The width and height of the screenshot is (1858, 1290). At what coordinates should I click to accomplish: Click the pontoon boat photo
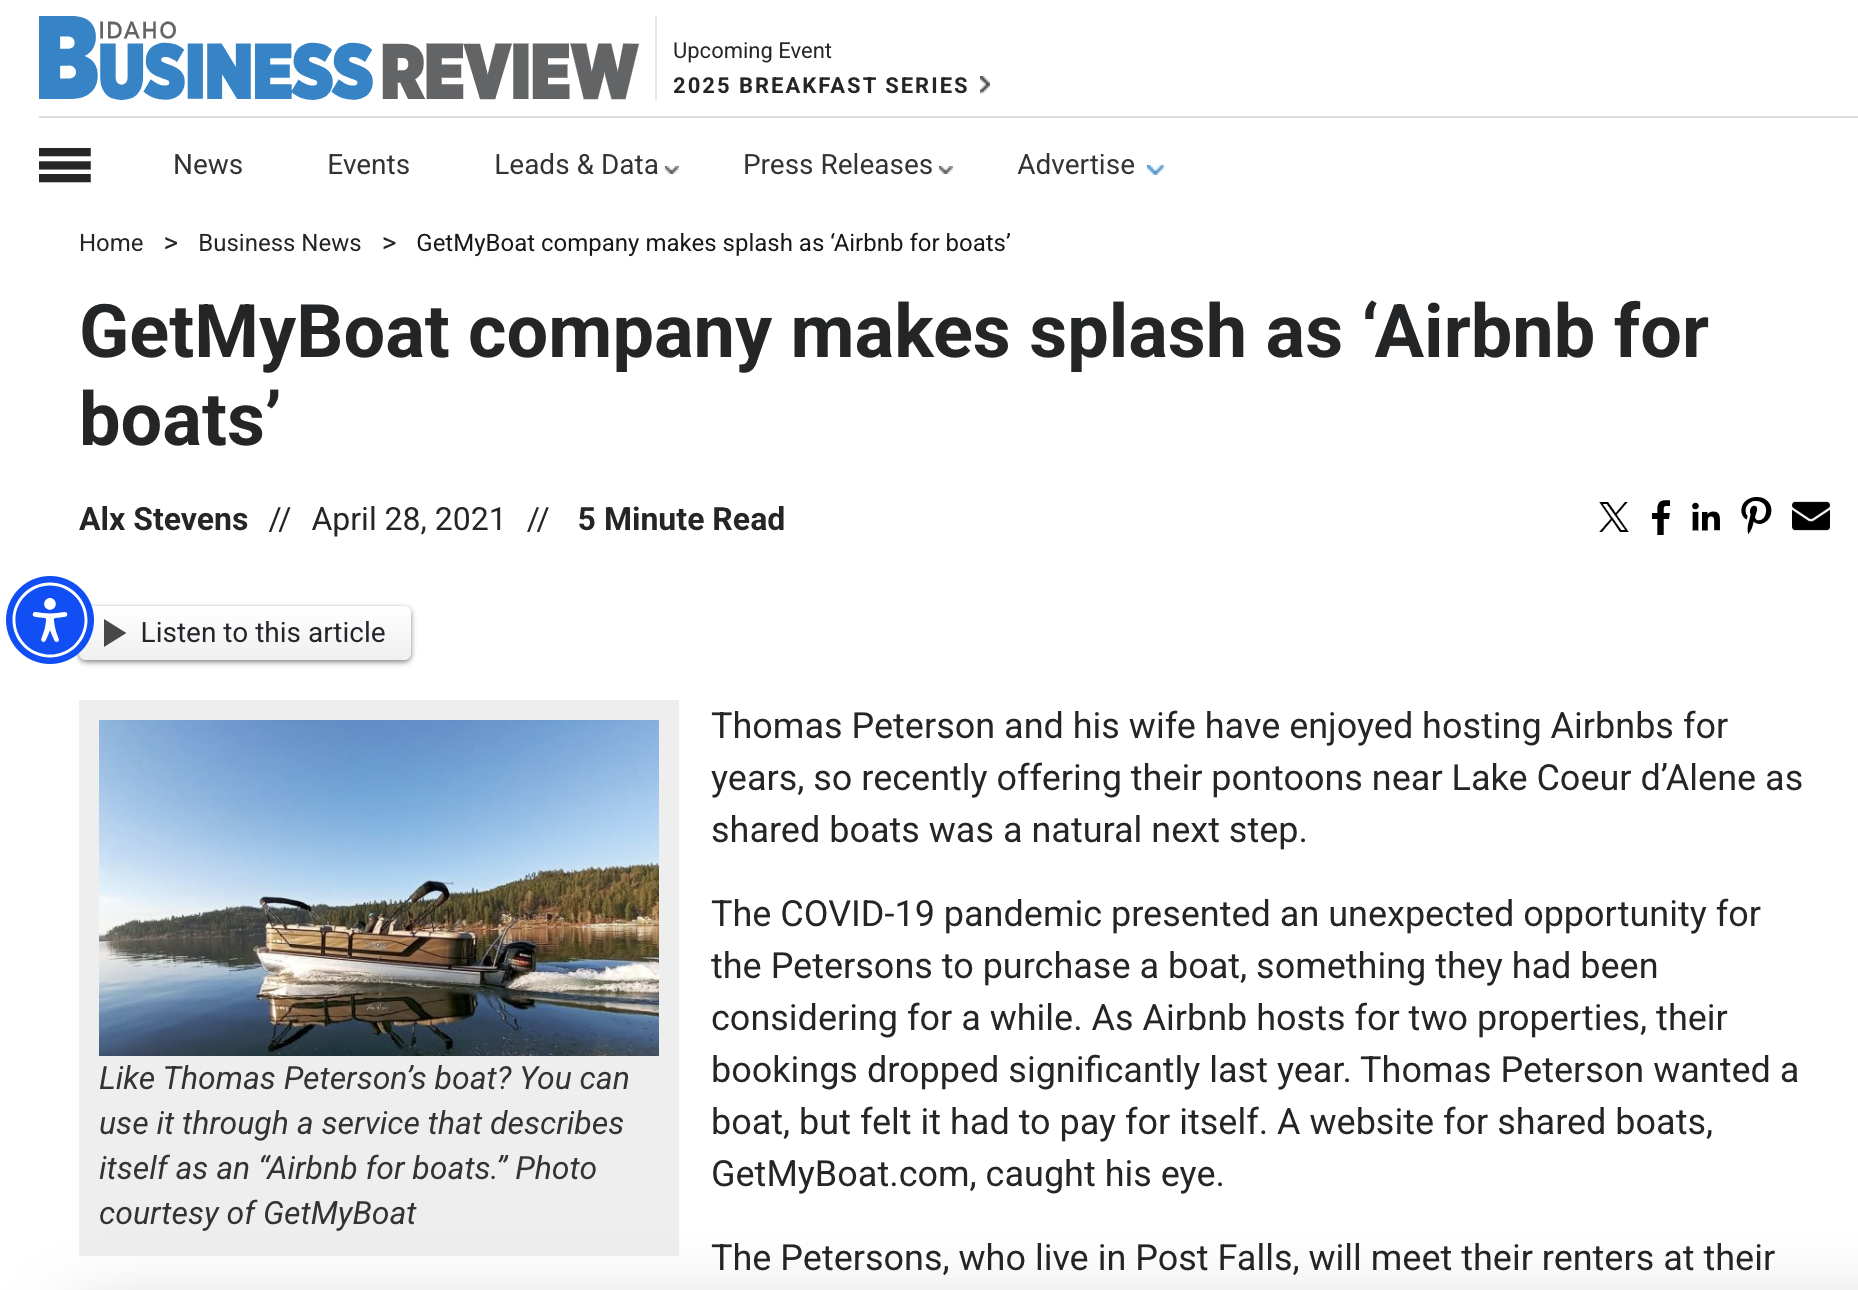coord(379,887)
